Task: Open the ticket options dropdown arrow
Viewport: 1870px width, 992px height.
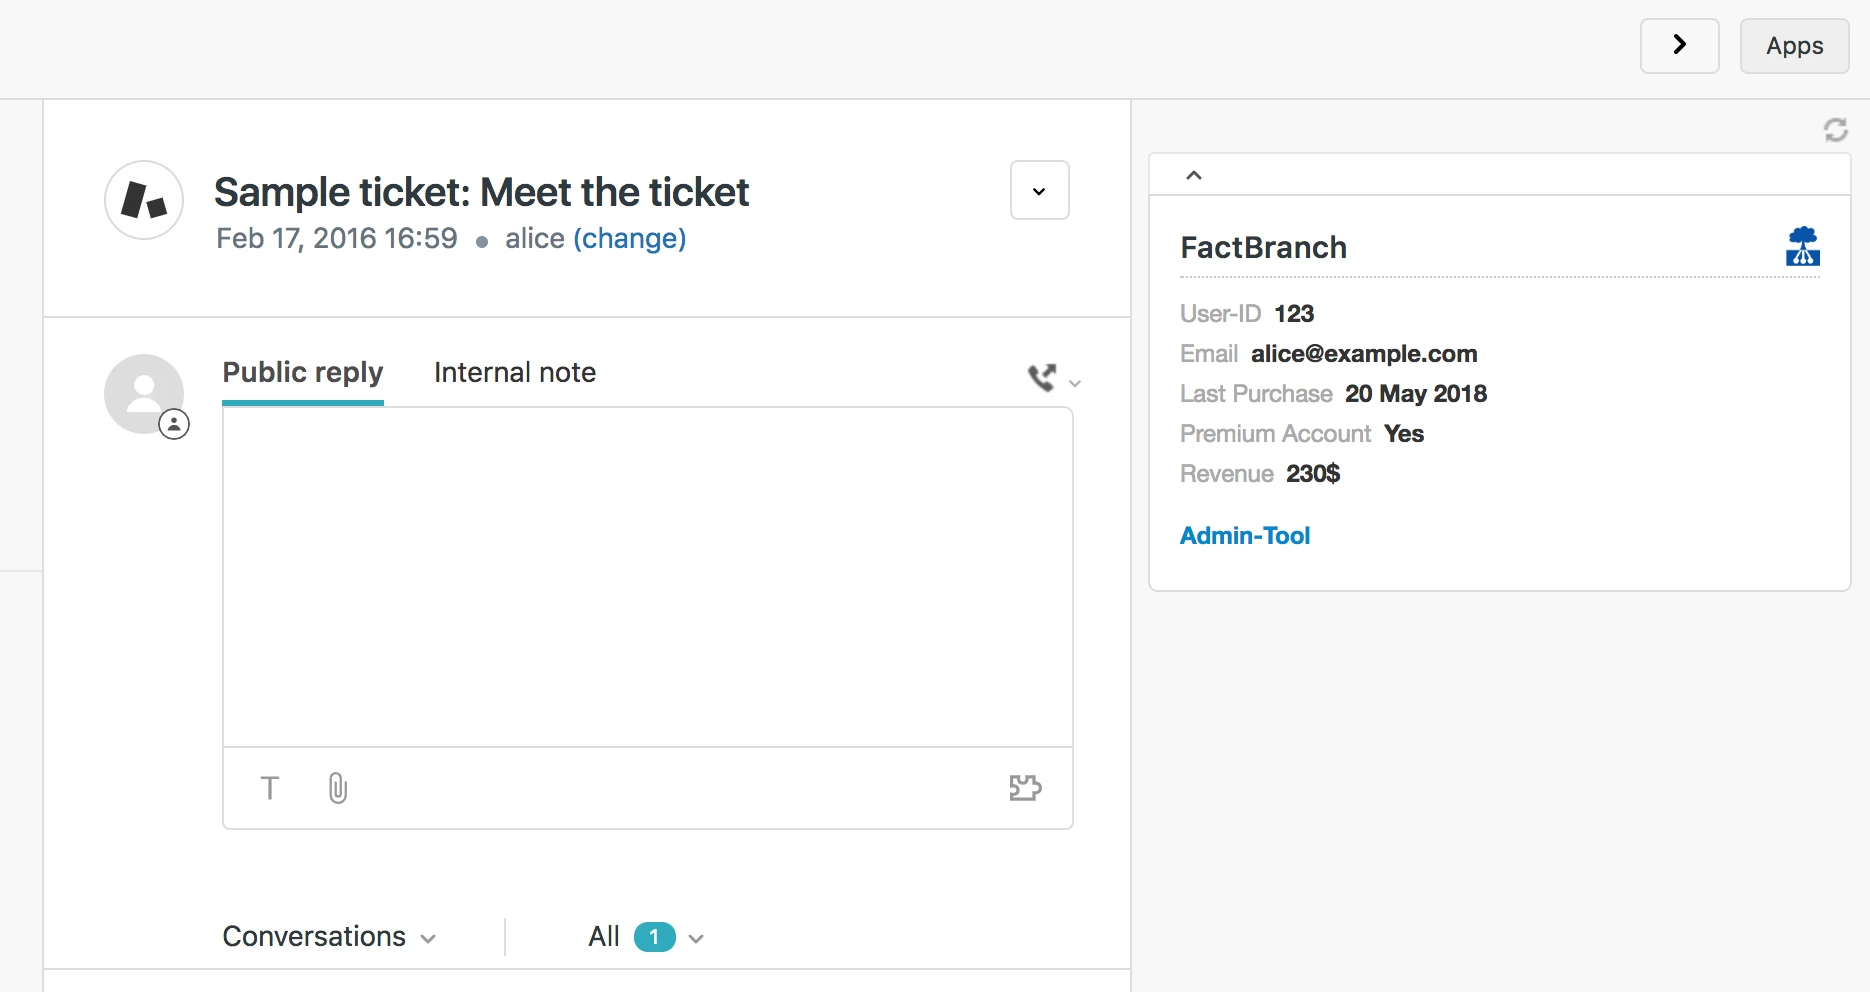Action: (1039, 190)
